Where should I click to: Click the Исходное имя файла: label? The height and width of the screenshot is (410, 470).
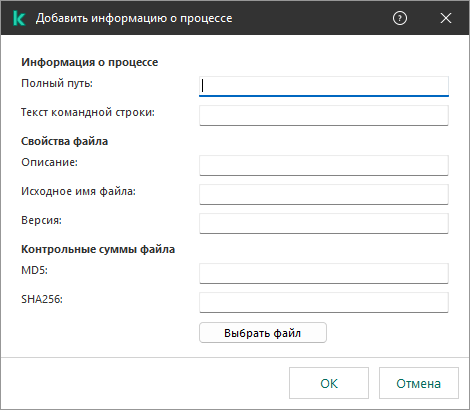coord(78,191)
